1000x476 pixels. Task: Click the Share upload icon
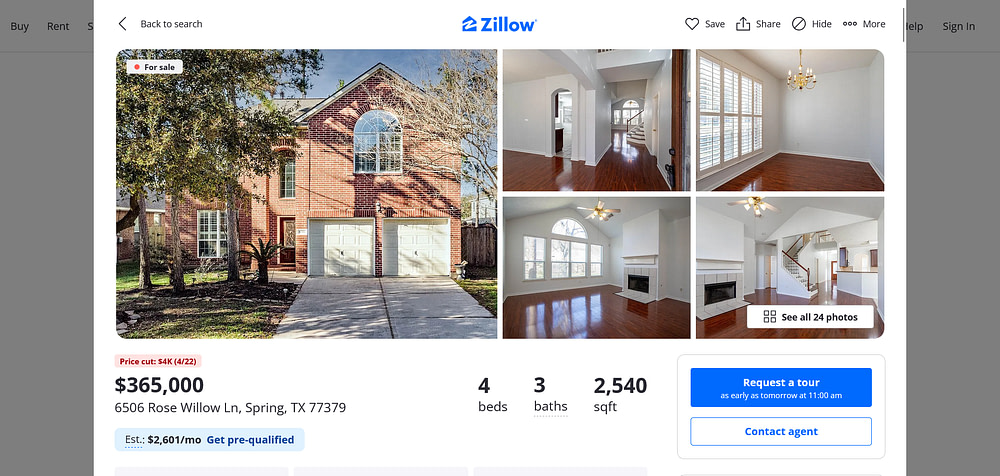(743, 24)
